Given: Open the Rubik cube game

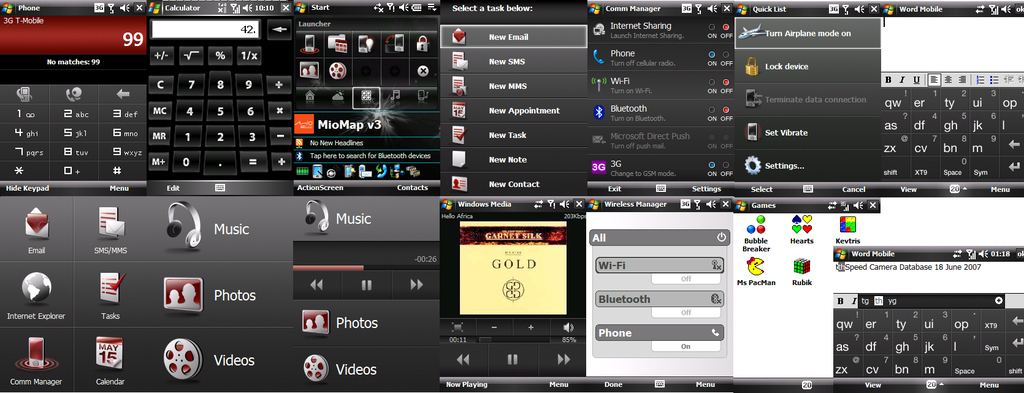Looking at the screenshot, I should pos(802,272).
